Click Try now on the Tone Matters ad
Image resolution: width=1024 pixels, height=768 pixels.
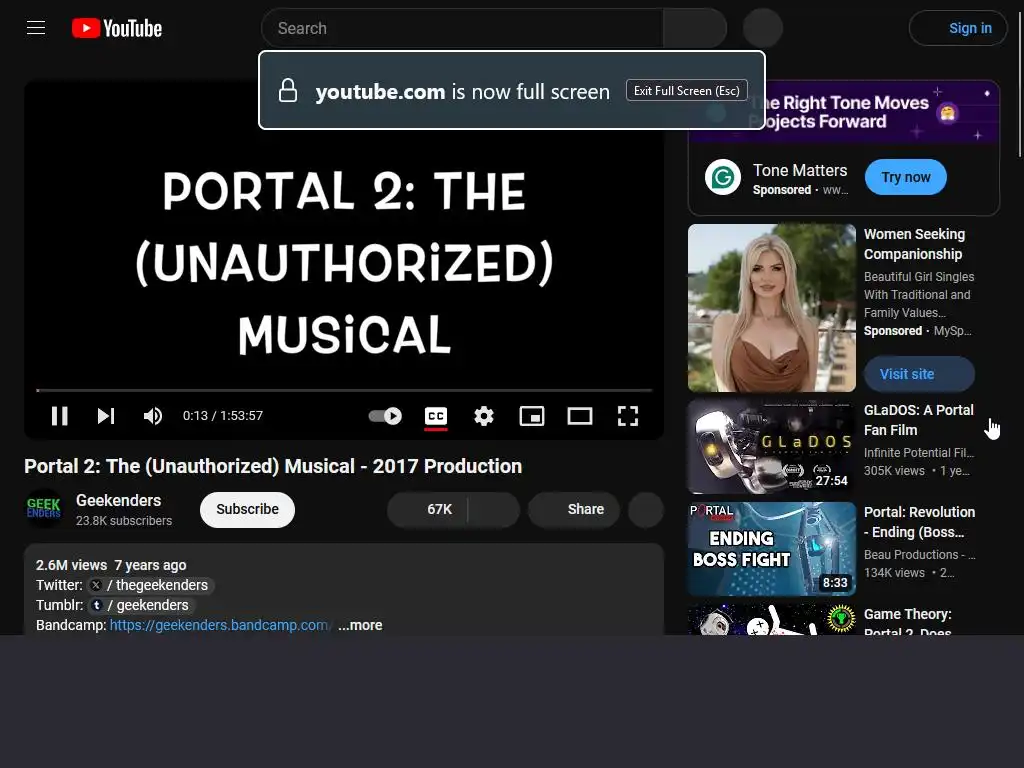click(x=906, y=177)
